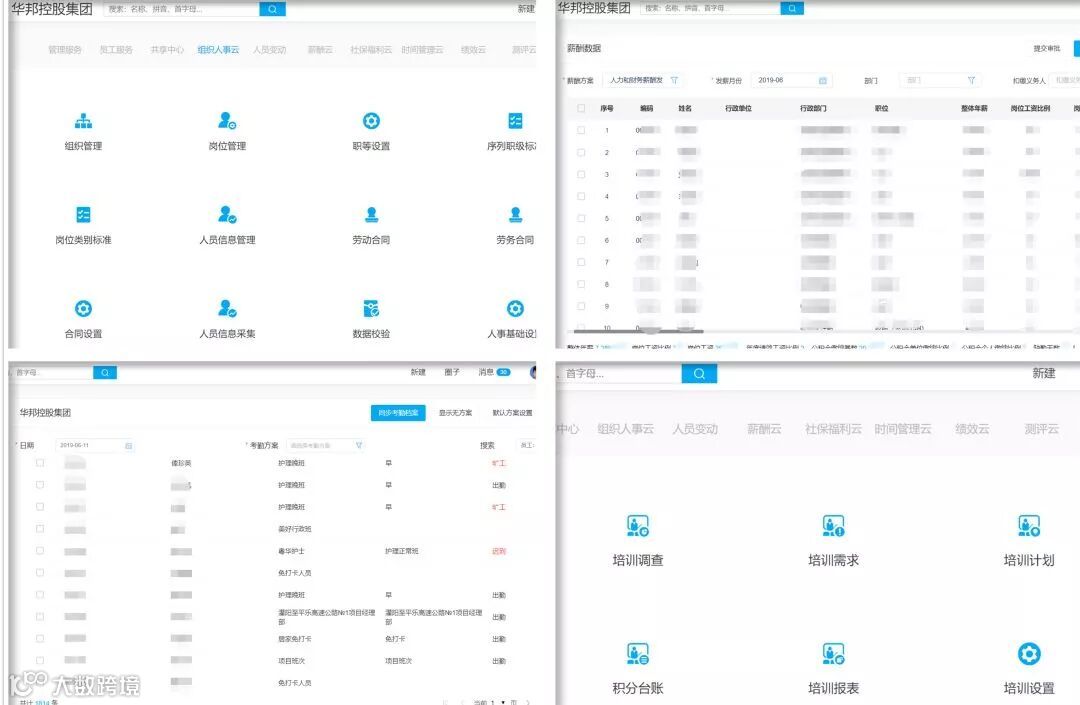The image size is (1080, 705).
Task: Open the 劳动合同 icon
Action: (x=371, y=215)
